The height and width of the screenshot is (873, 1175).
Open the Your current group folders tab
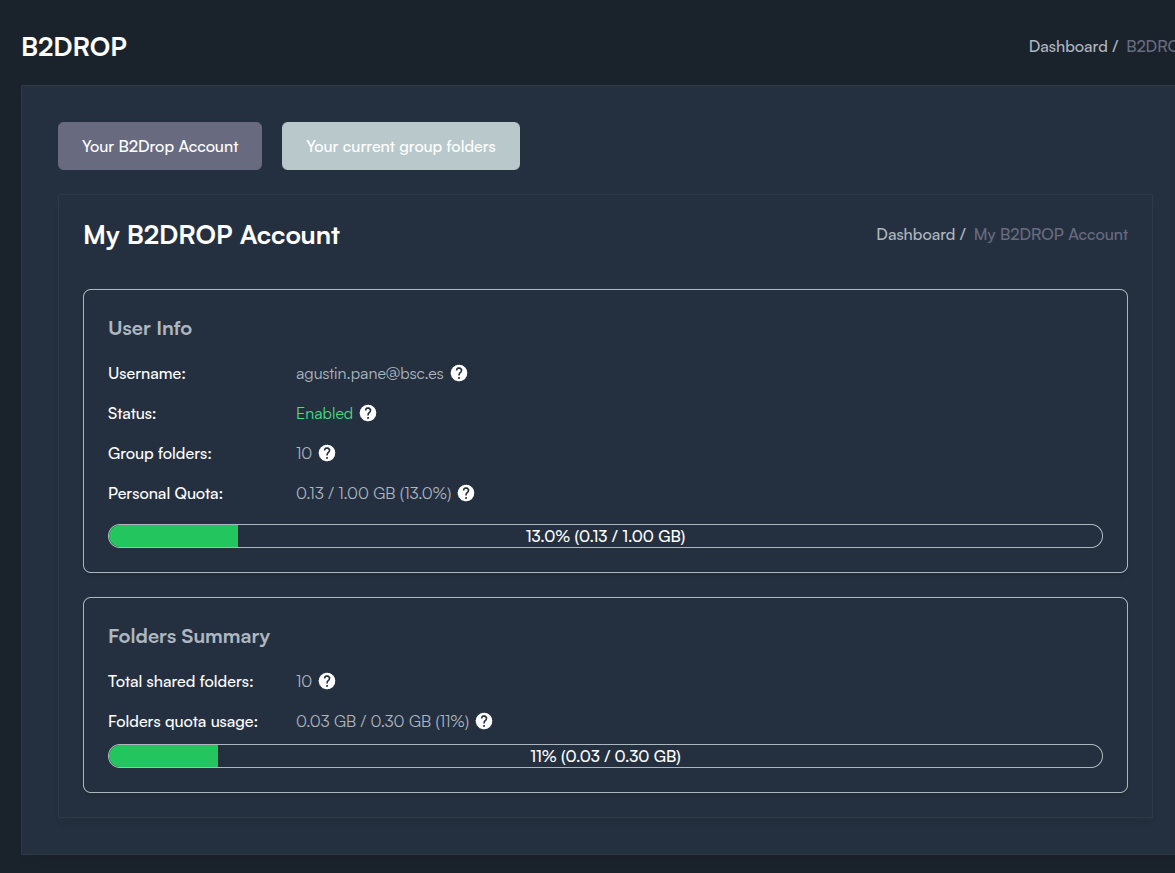(401, 146)
